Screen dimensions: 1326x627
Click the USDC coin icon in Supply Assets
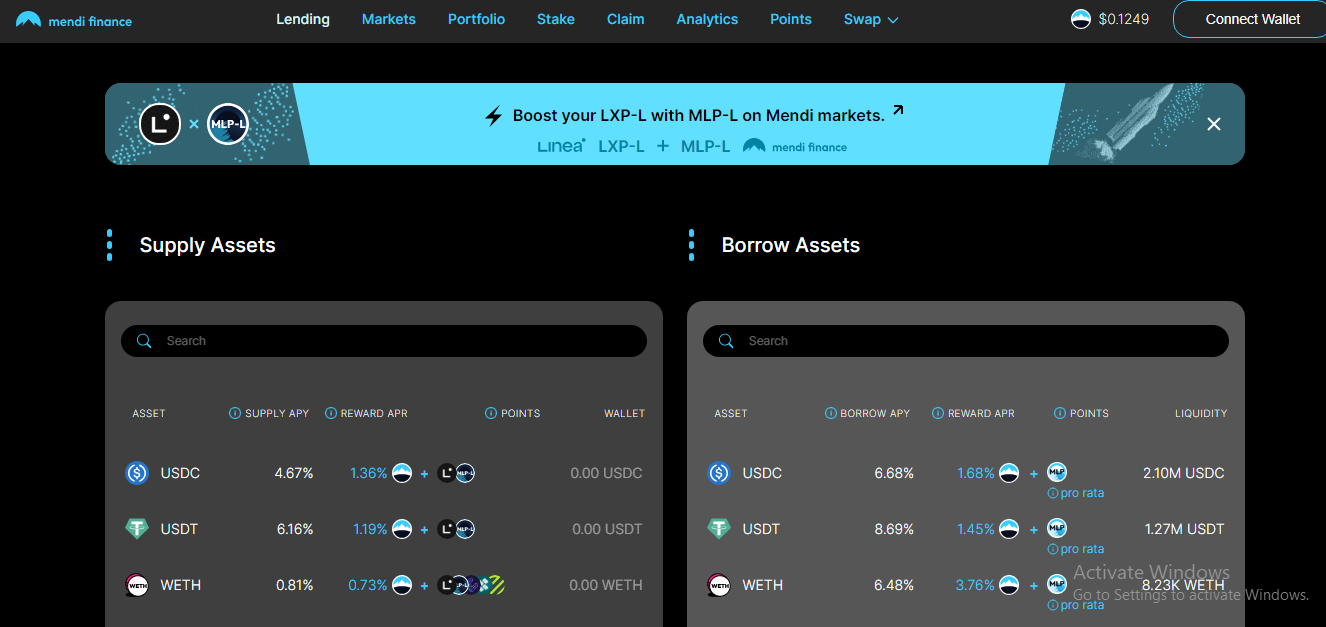coord(137,473)
